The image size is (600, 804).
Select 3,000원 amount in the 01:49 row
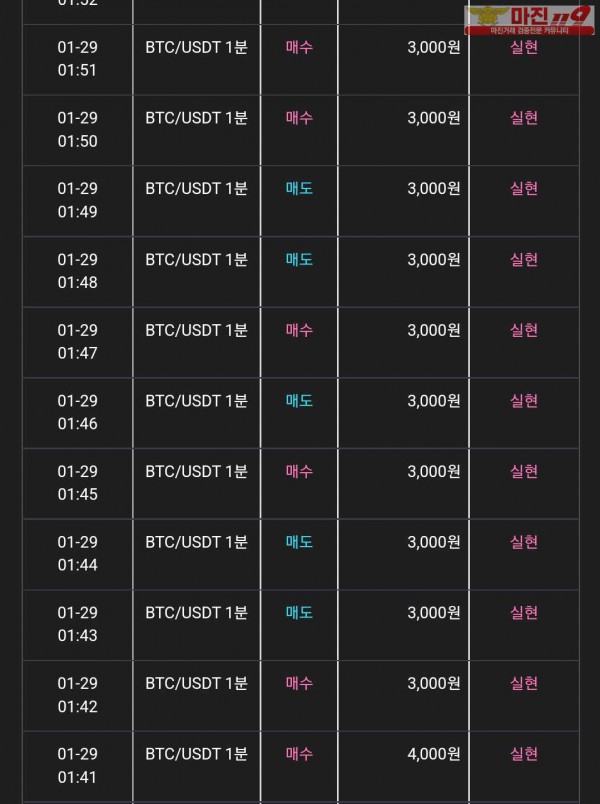(434, 188)
